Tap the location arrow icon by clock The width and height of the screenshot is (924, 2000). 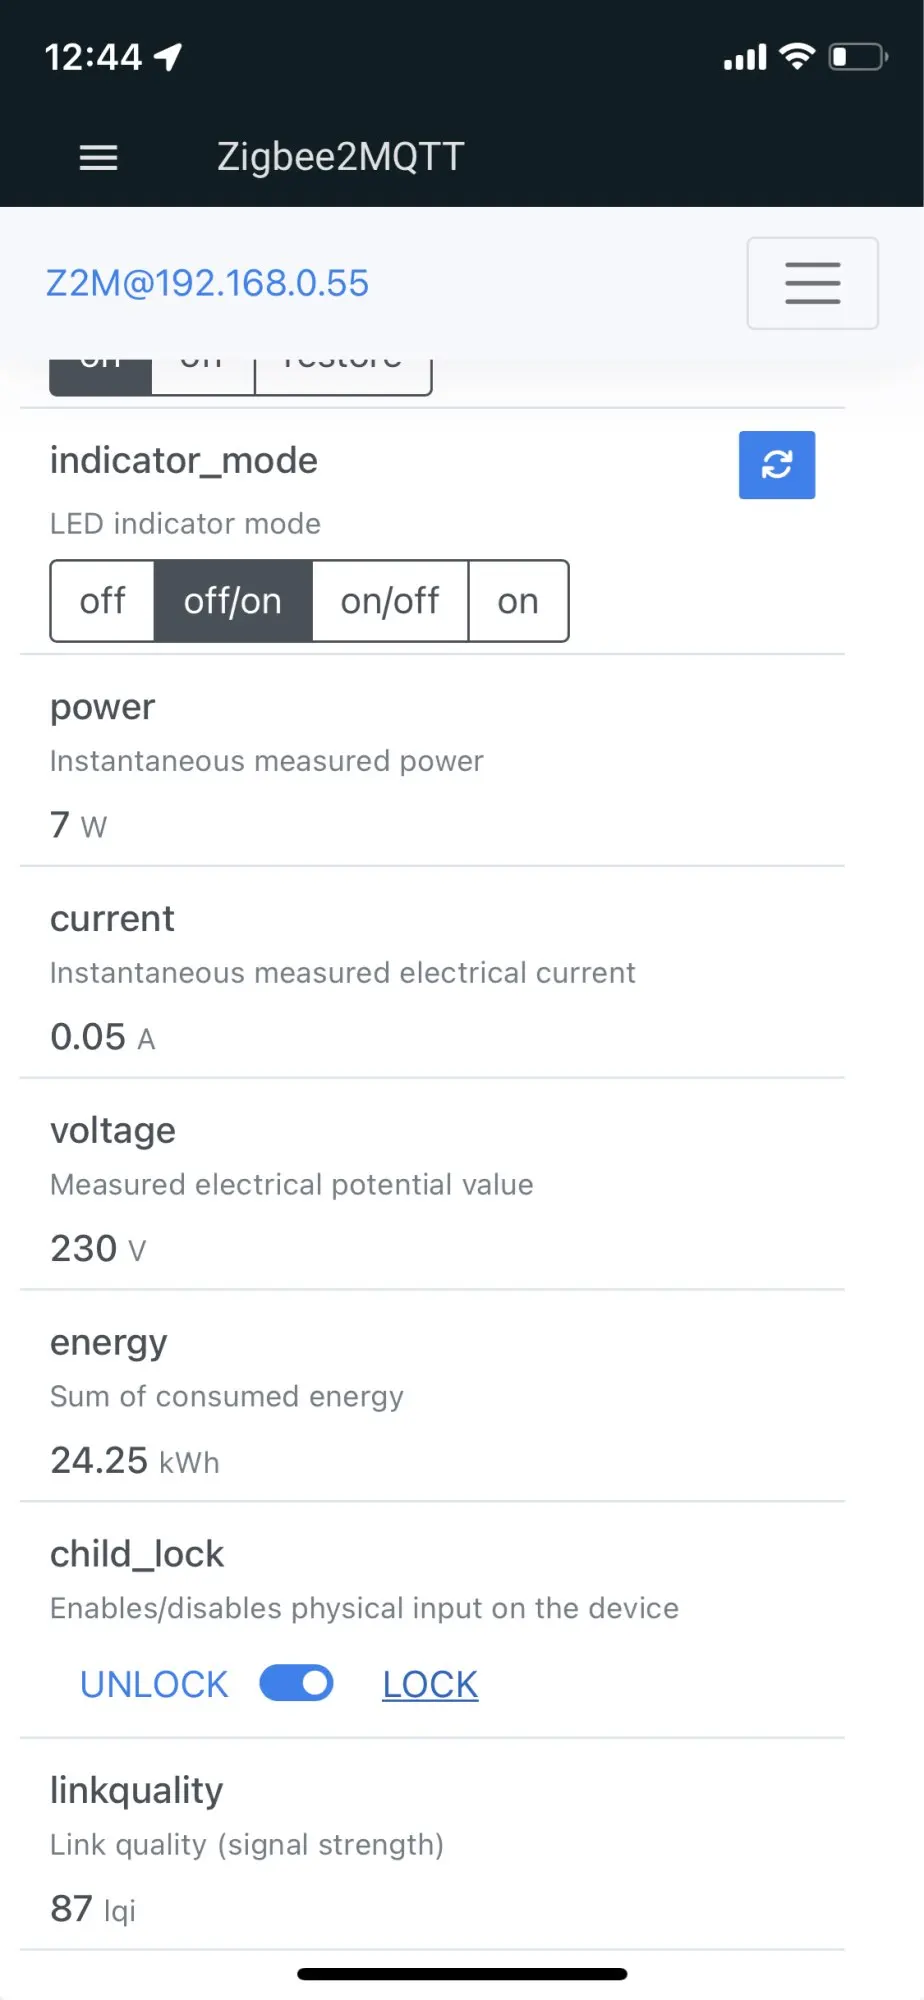coord(168,57)
